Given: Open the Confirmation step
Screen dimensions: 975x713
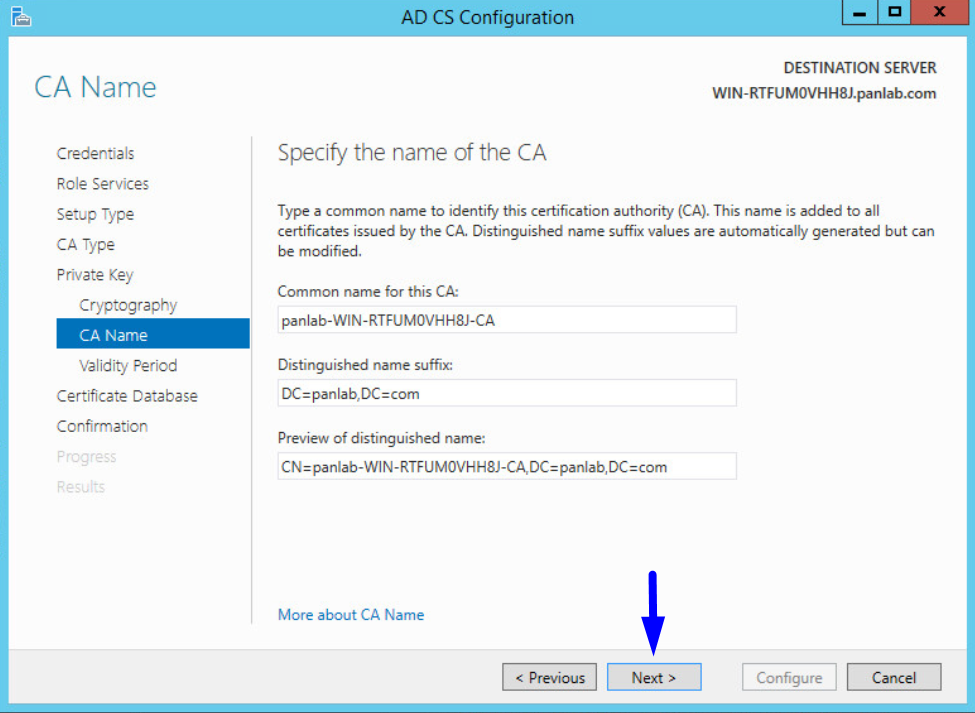Looking at the screenshot, I should tap(102, 425).
